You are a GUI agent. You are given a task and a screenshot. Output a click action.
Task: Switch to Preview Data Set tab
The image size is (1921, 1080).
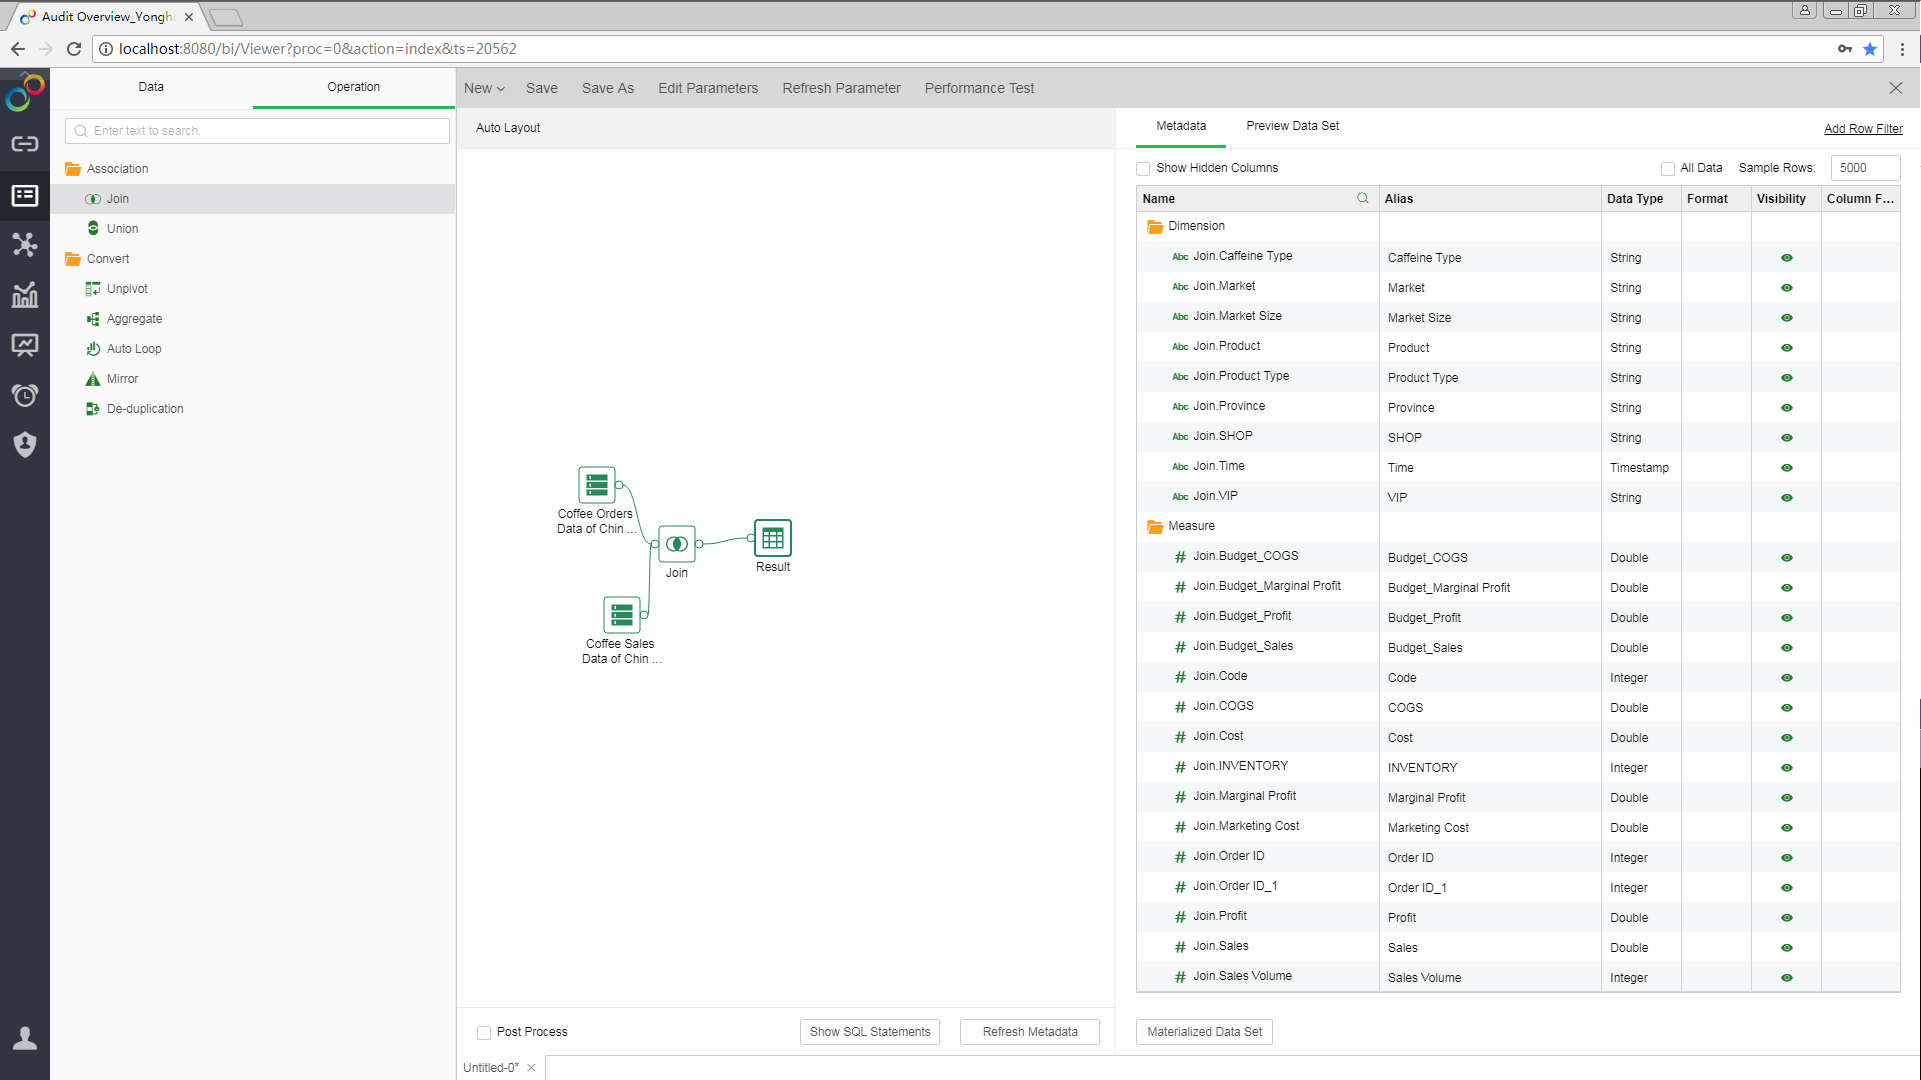tap(1292, 126)
